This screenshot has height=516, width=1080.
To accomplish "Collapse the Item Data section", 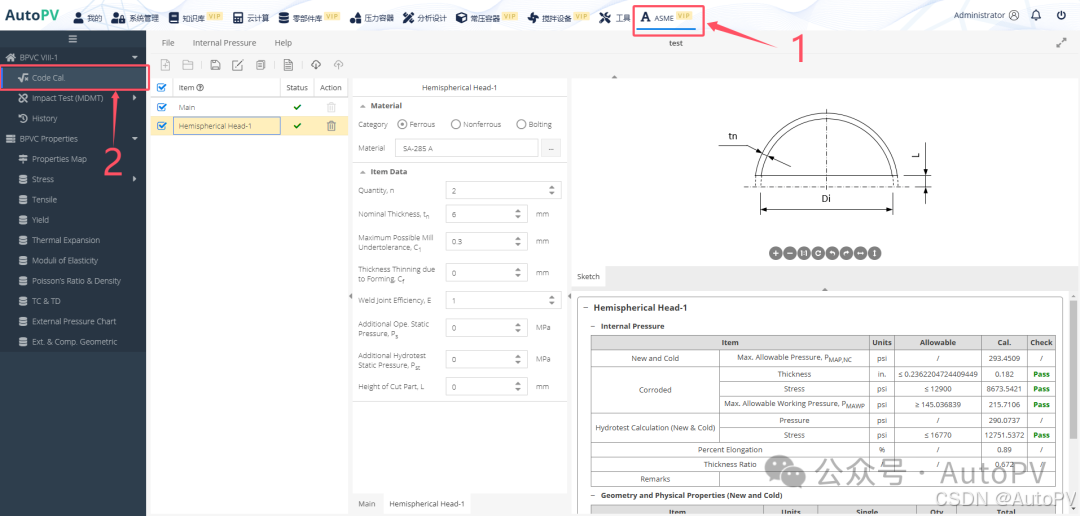I will point(363,172).
